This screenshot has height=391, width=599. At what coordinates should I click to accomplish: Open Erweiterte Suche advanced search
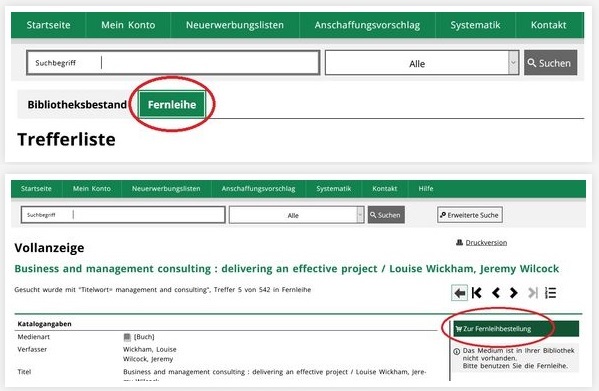[x=470, y=215]
